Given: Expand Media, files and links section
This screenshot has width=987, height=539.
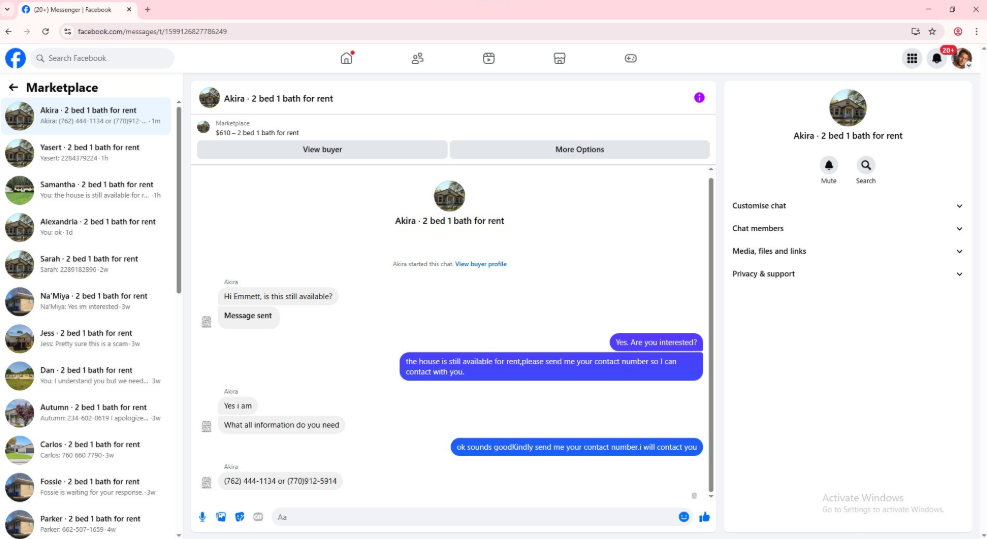Looking at the screenshot, I should pos(847,251).
